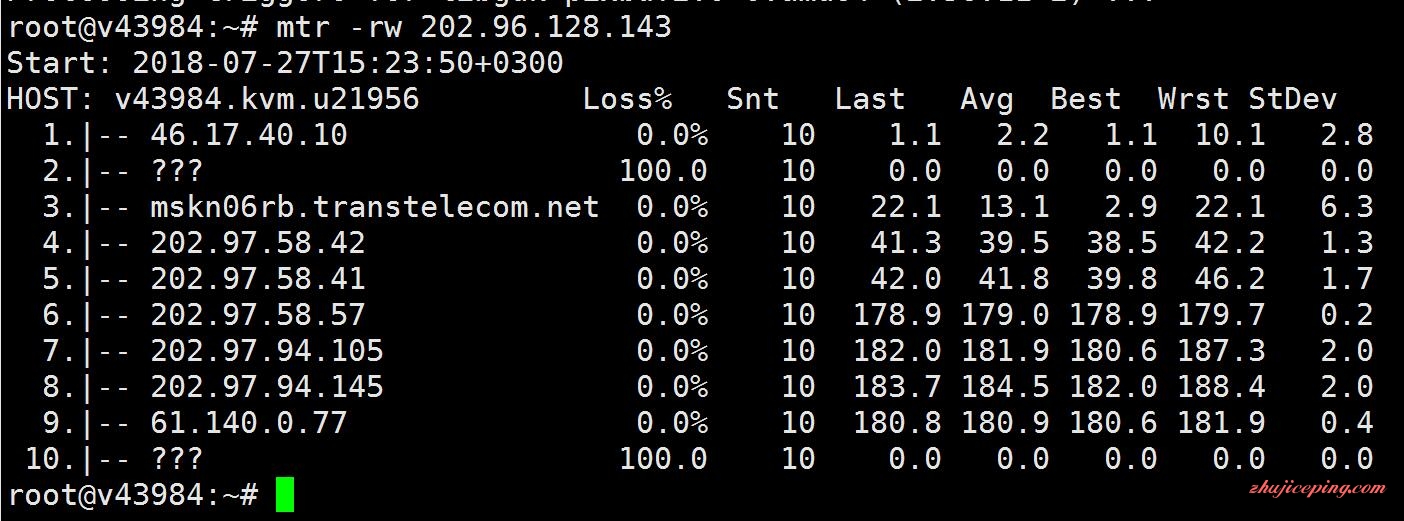Click the Avg column header

coord(987,100)
